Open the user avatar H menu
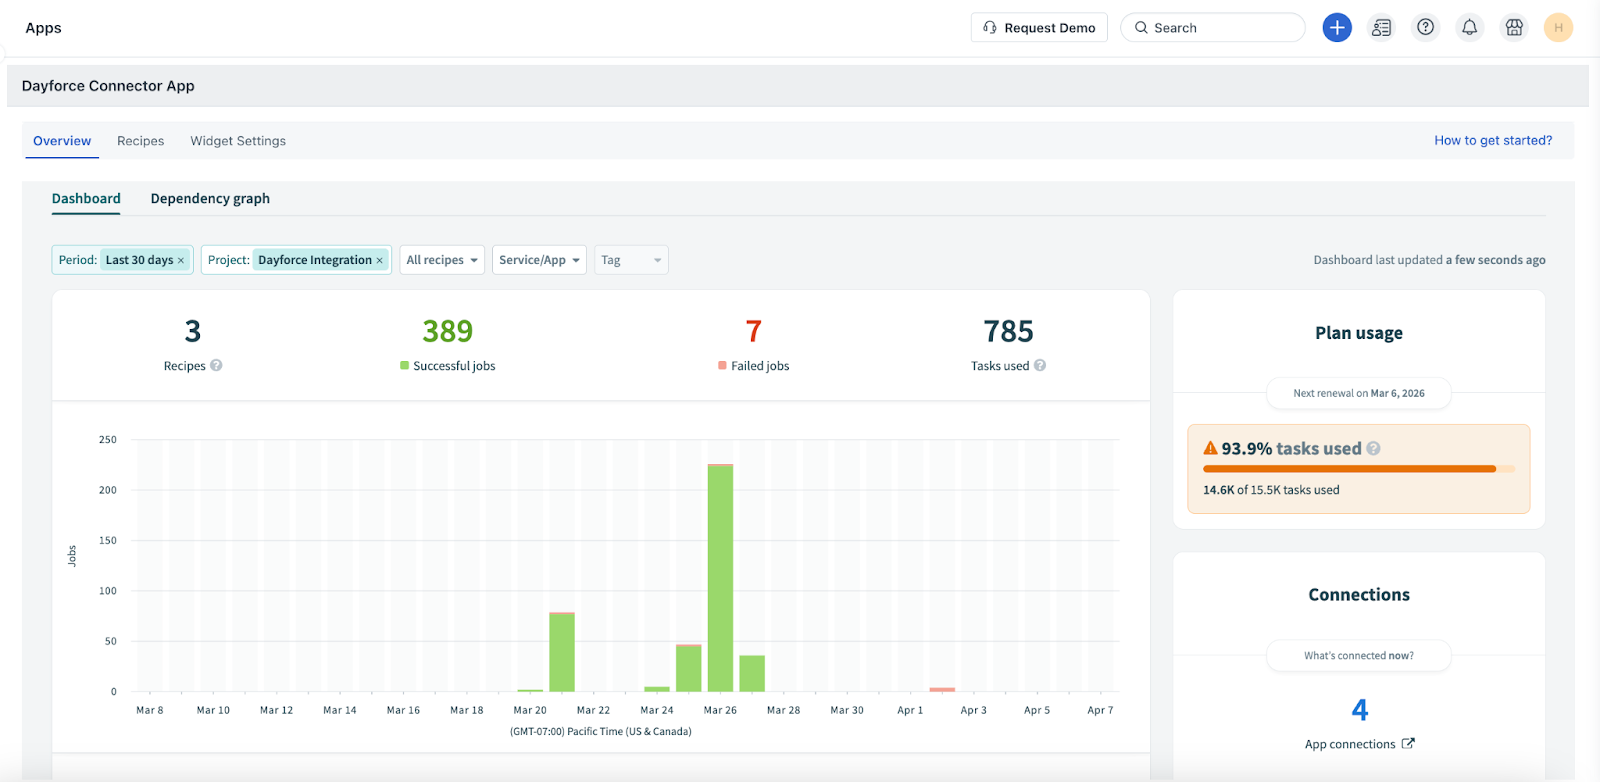 click(x=1558, y=28)
